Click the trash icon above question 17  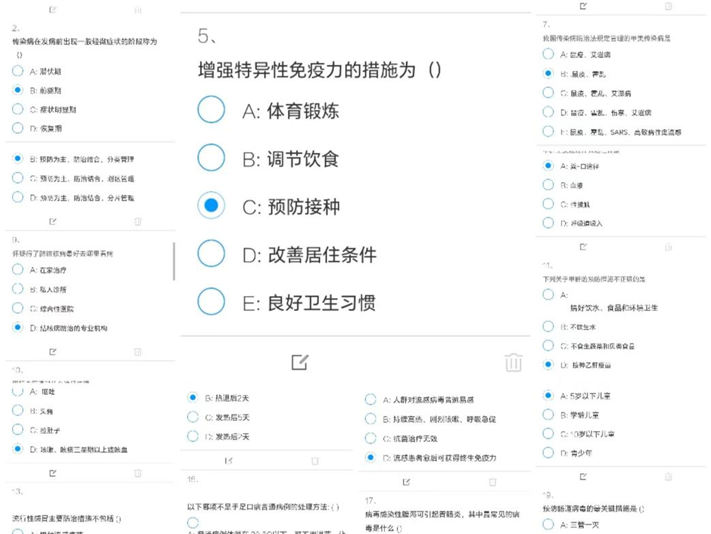point(490,478)
